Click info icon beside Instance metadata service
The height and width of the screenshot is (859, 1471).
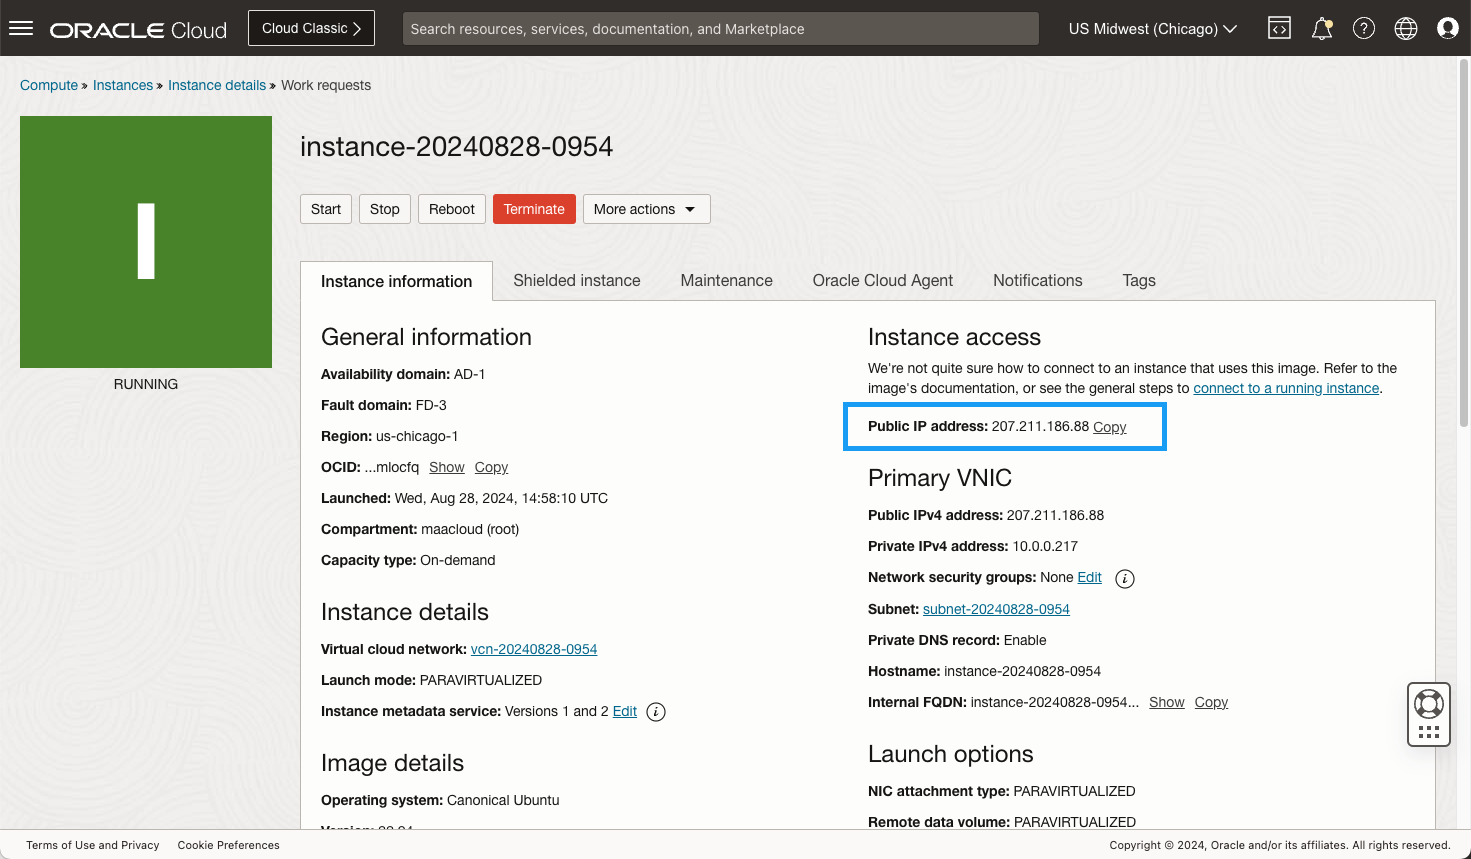pos(656,712)
